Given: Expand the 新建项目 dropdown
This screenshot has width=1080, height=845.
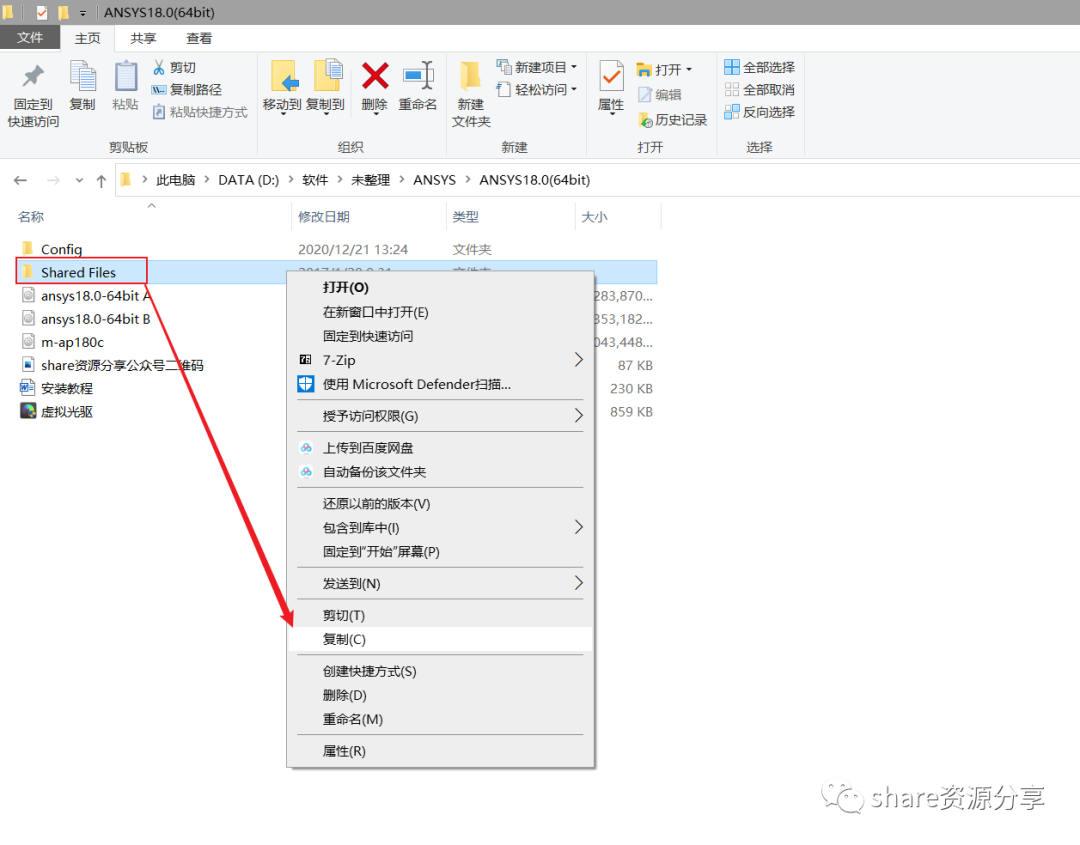Looking at the screenshot, I should pyautogui.click(x=574, y=67).
